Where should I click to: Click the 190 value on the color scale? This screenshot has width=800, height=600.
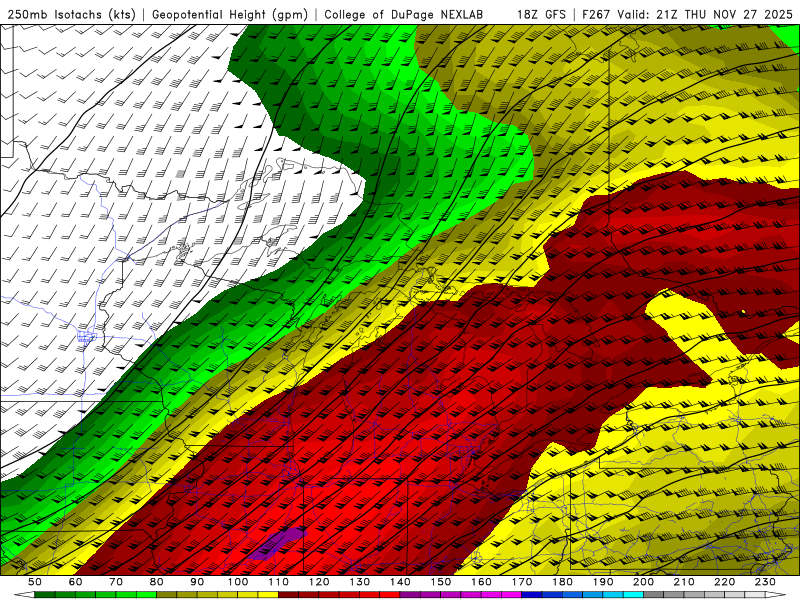click(603, 582)
